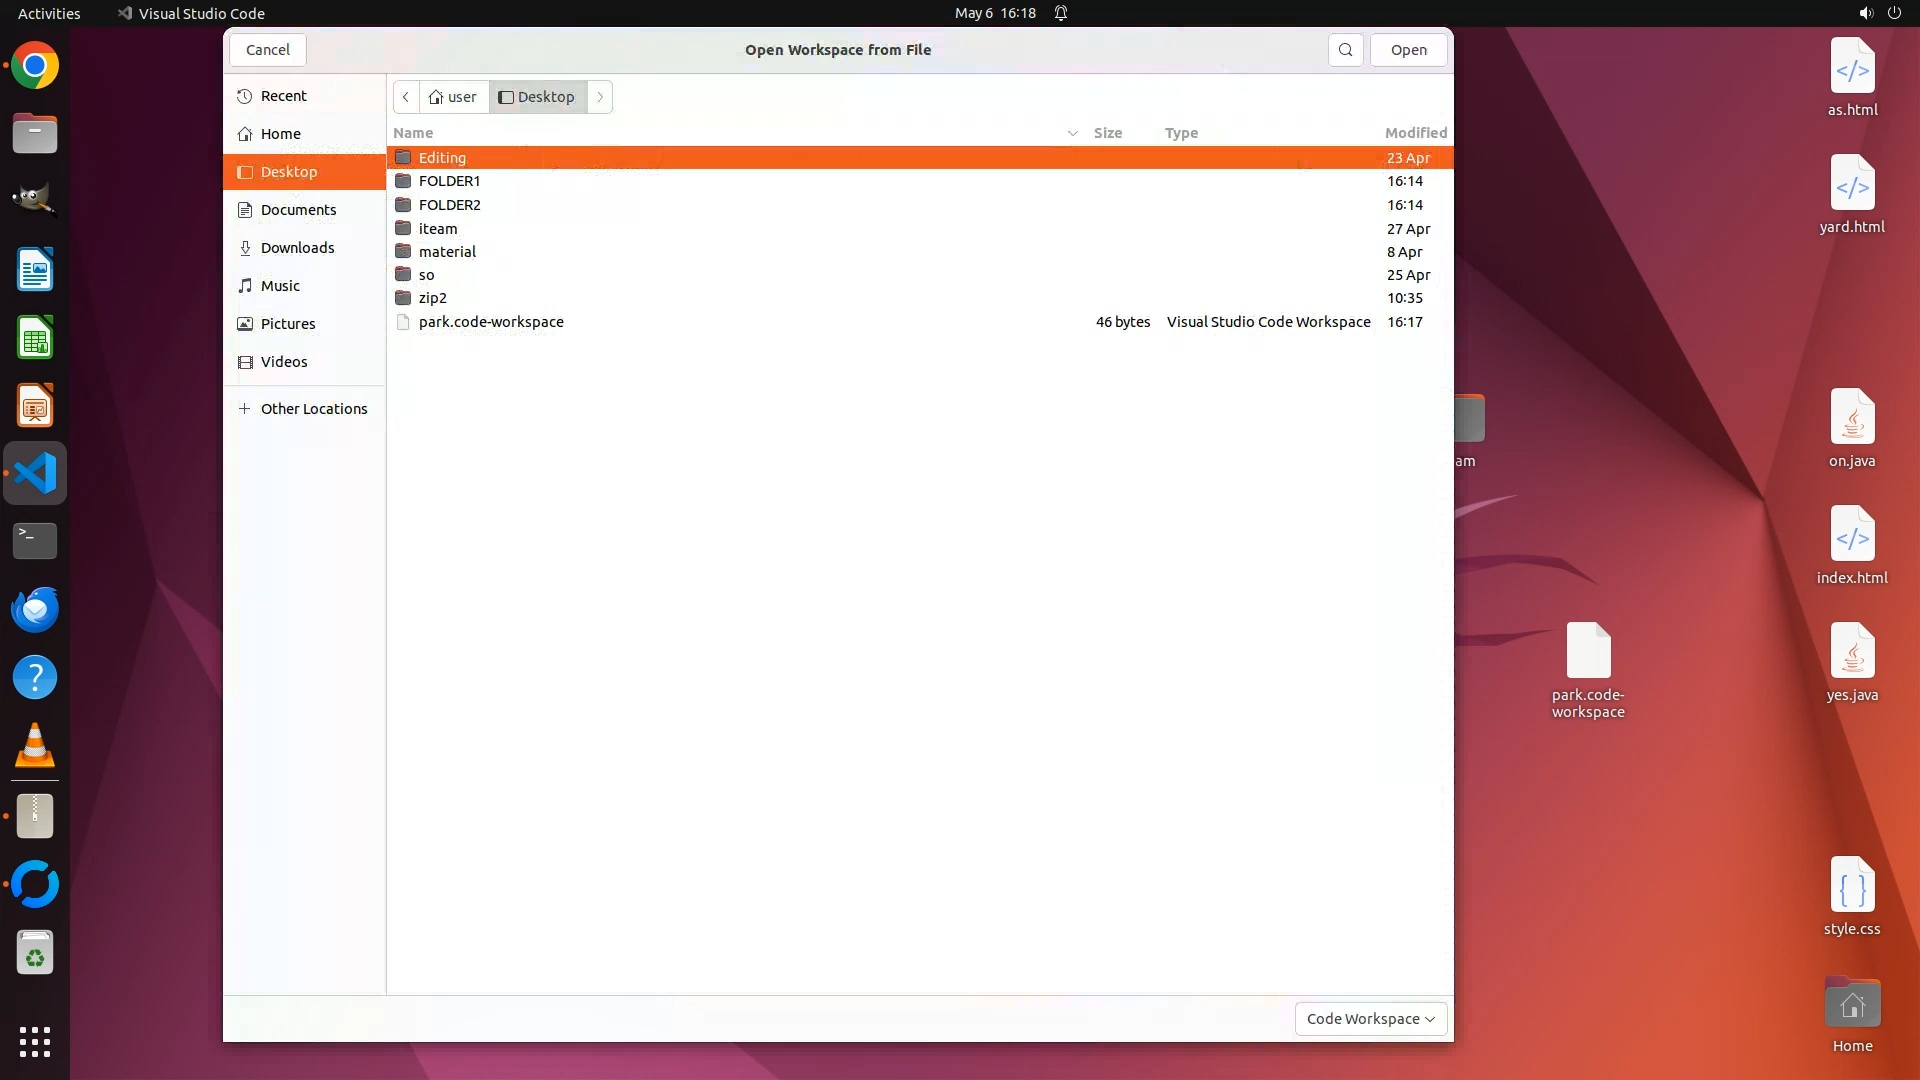The height and width of the screenshot is (1080, 1920).
Task: Open the Trash icon in dock
Action: click(x=35, y=954)
